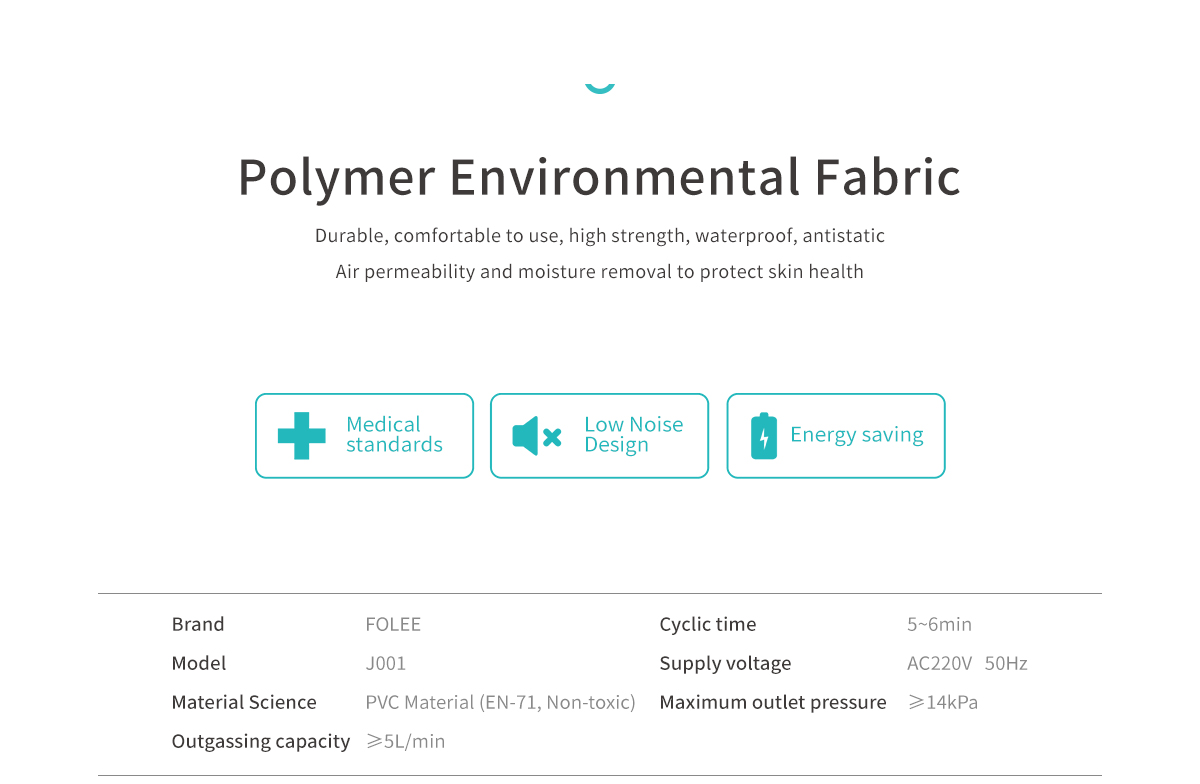Click the ≥5L/min value
Image resolution: width=1200 pixels, height=784 pixels.
point(405,741)
